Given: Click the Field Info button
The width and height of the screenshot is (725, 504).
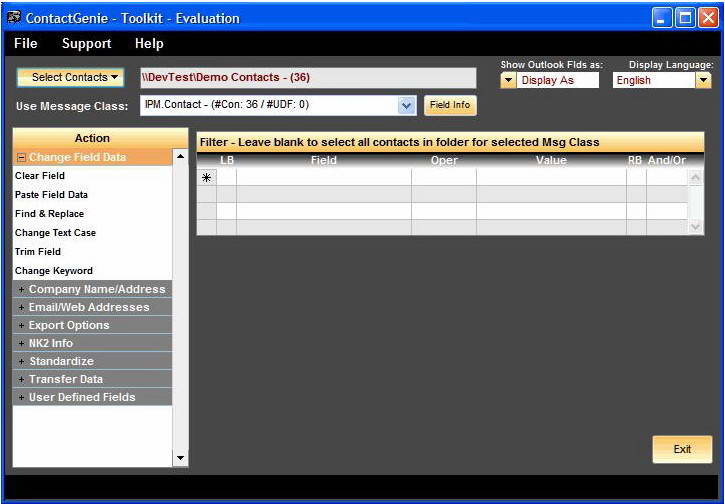Looking at the screenshot, I should [x=450, y=105].
